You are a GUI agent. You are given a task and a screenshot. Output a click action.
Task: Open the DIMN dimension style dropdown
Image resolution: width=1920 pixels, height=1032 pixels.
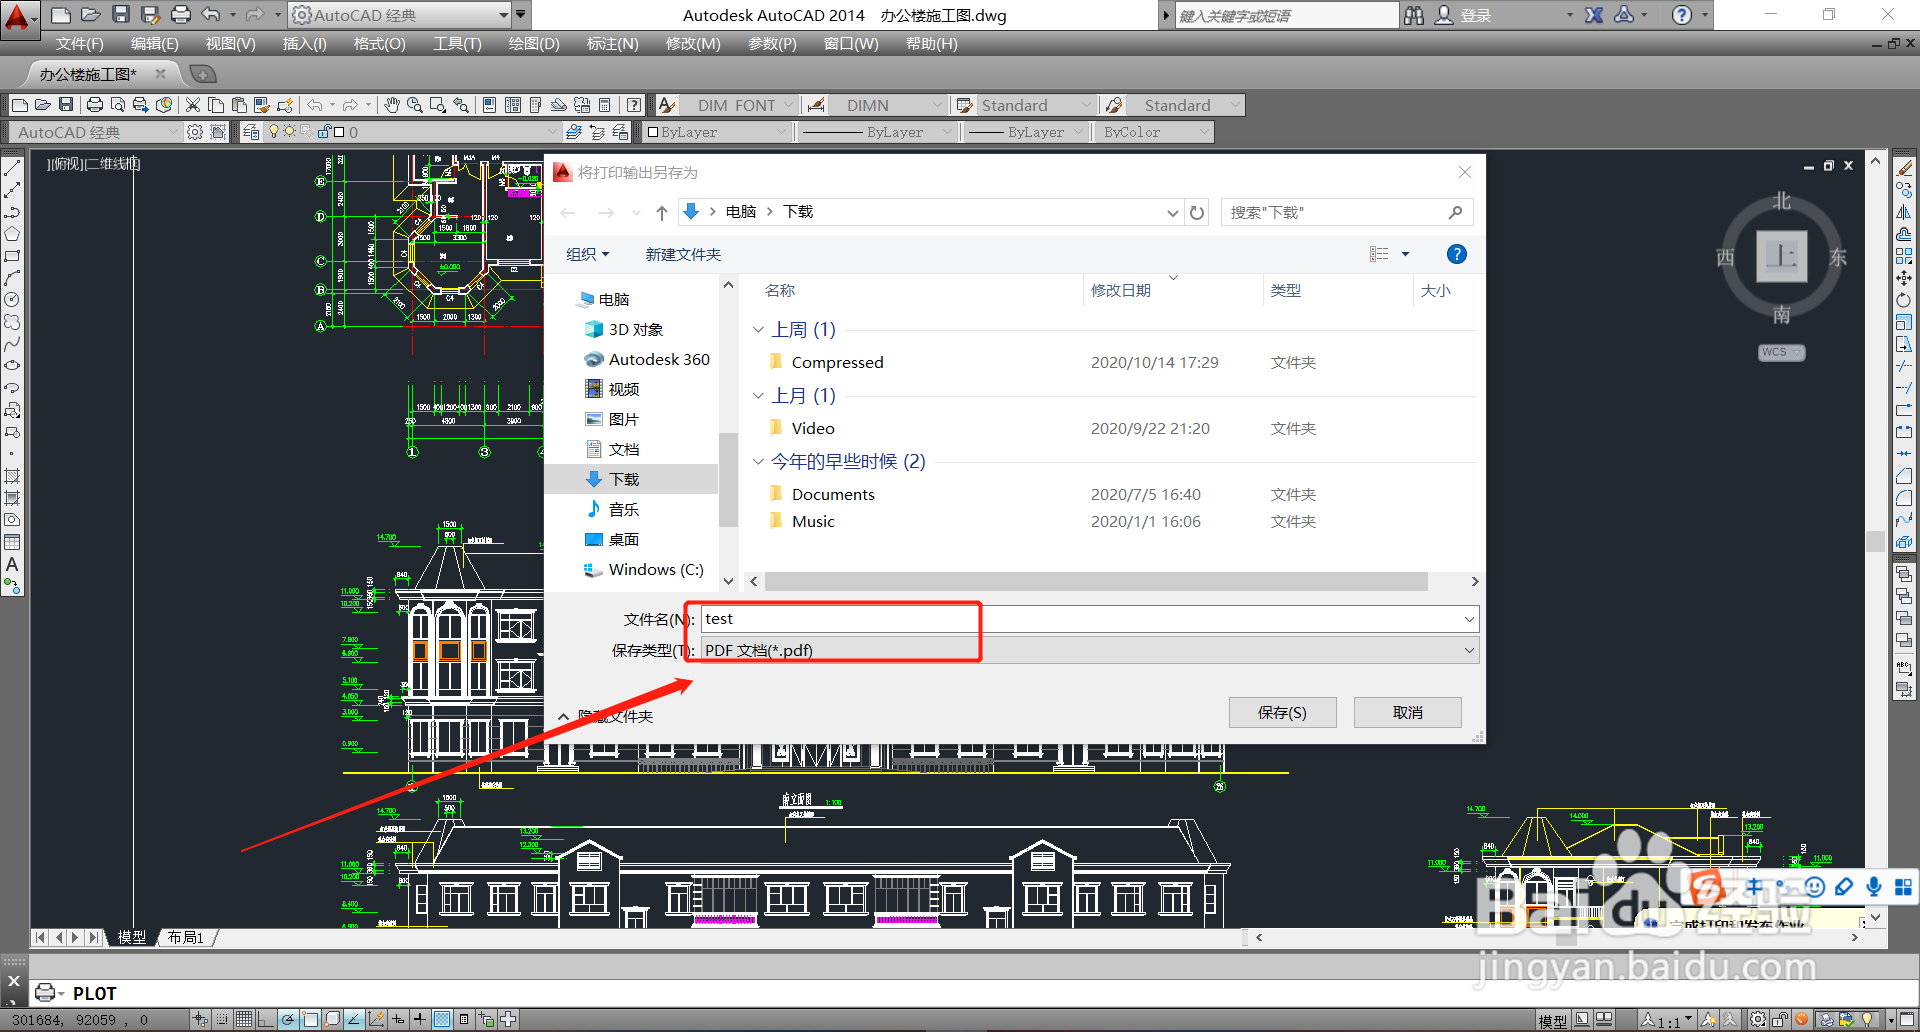click(937, 105)
